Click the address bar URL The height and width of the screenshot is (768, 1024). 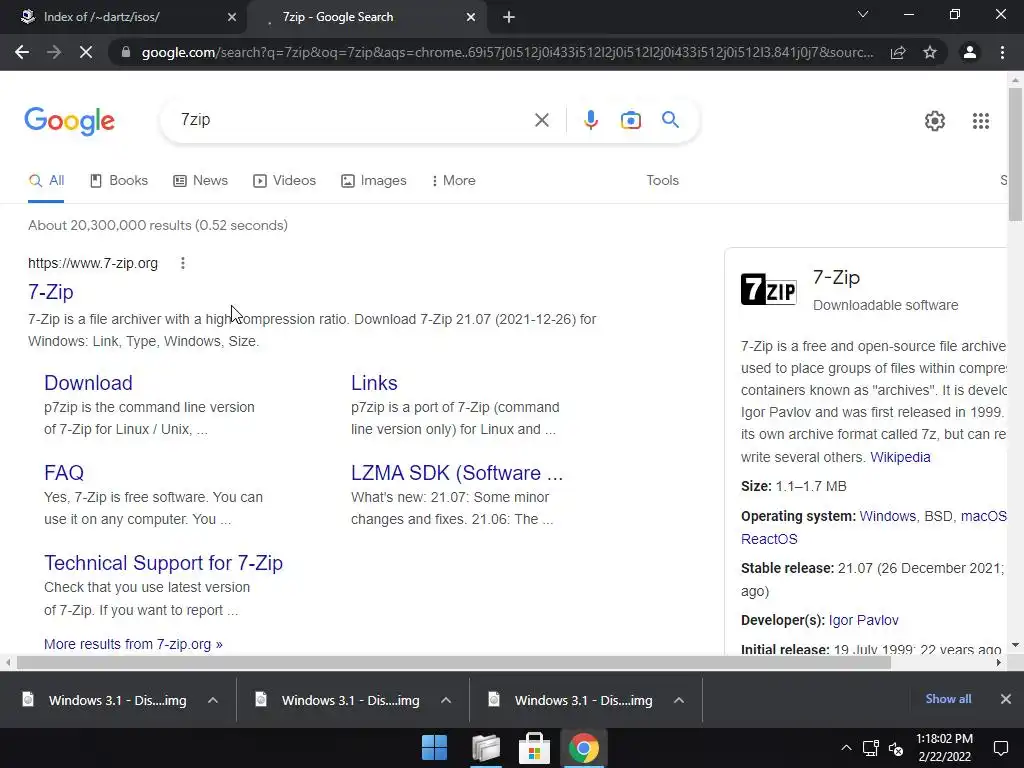pos(507,52)
